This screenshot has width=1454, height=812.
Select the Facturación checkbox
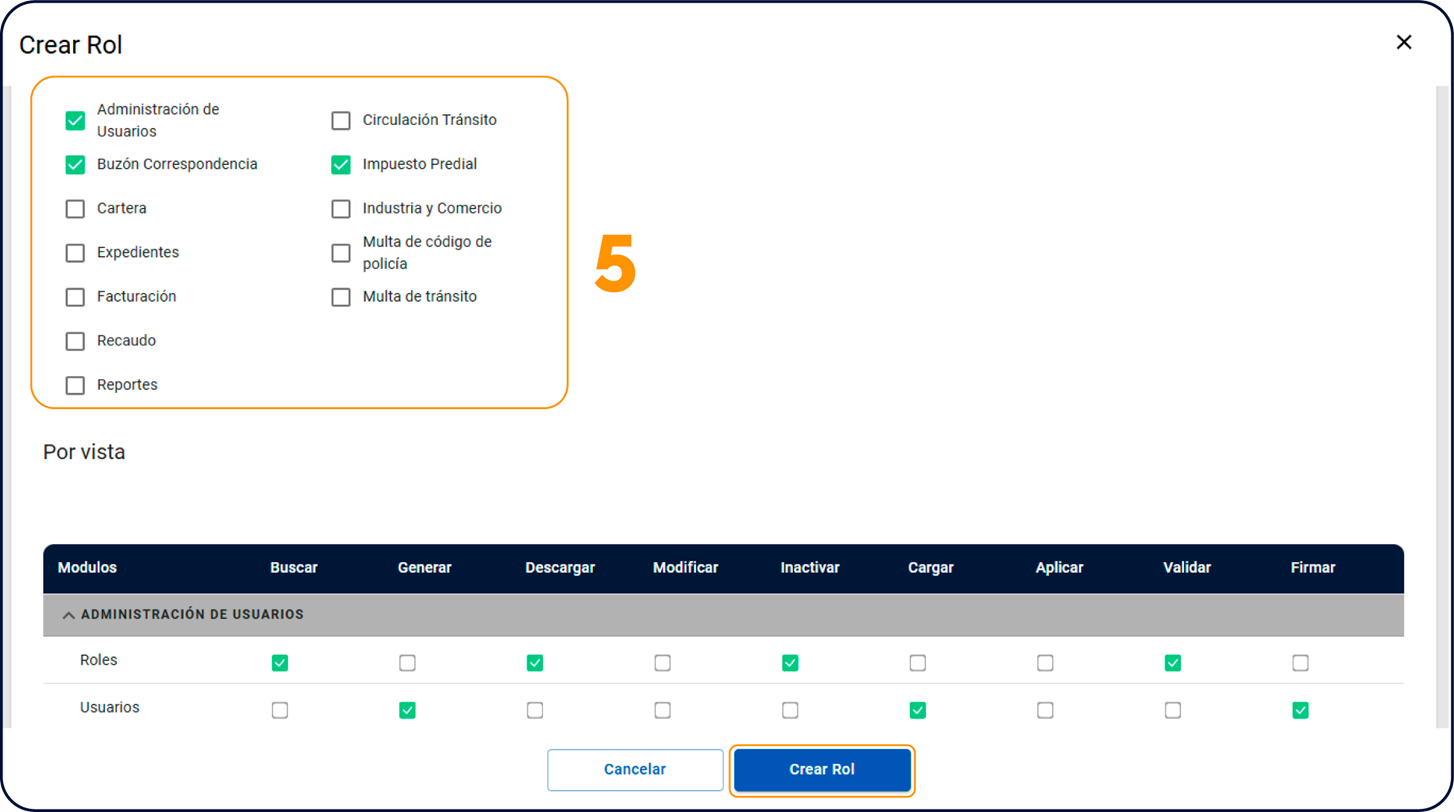(x=75, y=297)
